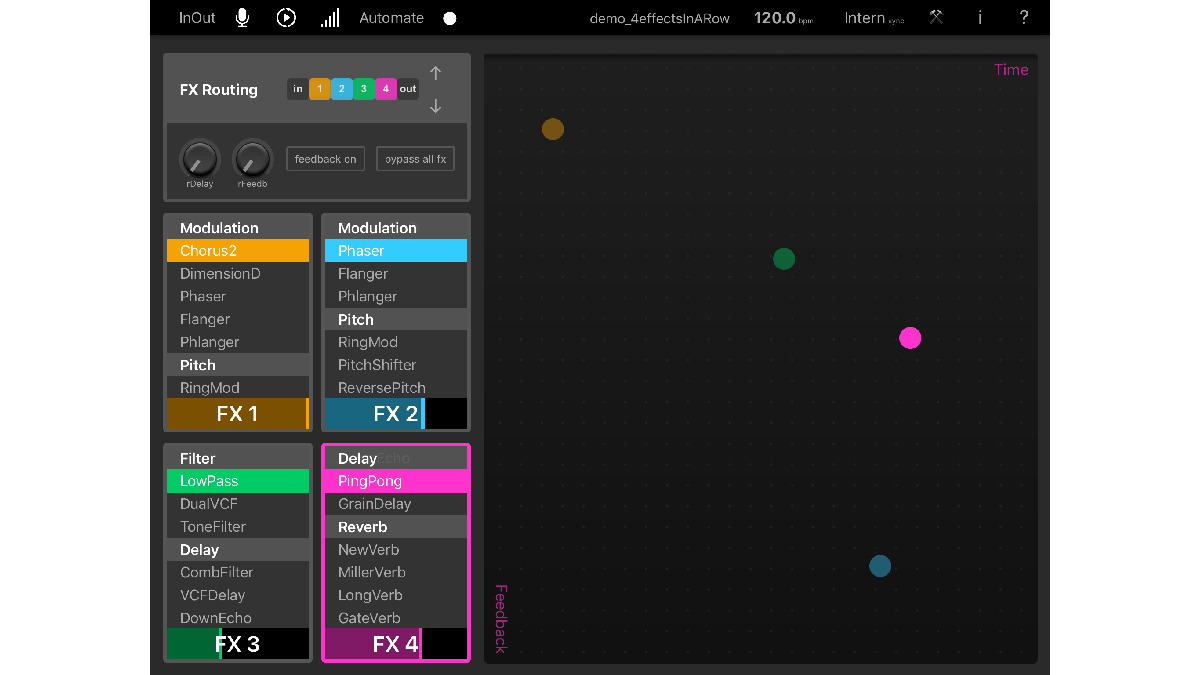Select the orange routing block 1
1200x675 pixels.
point(320,89)
